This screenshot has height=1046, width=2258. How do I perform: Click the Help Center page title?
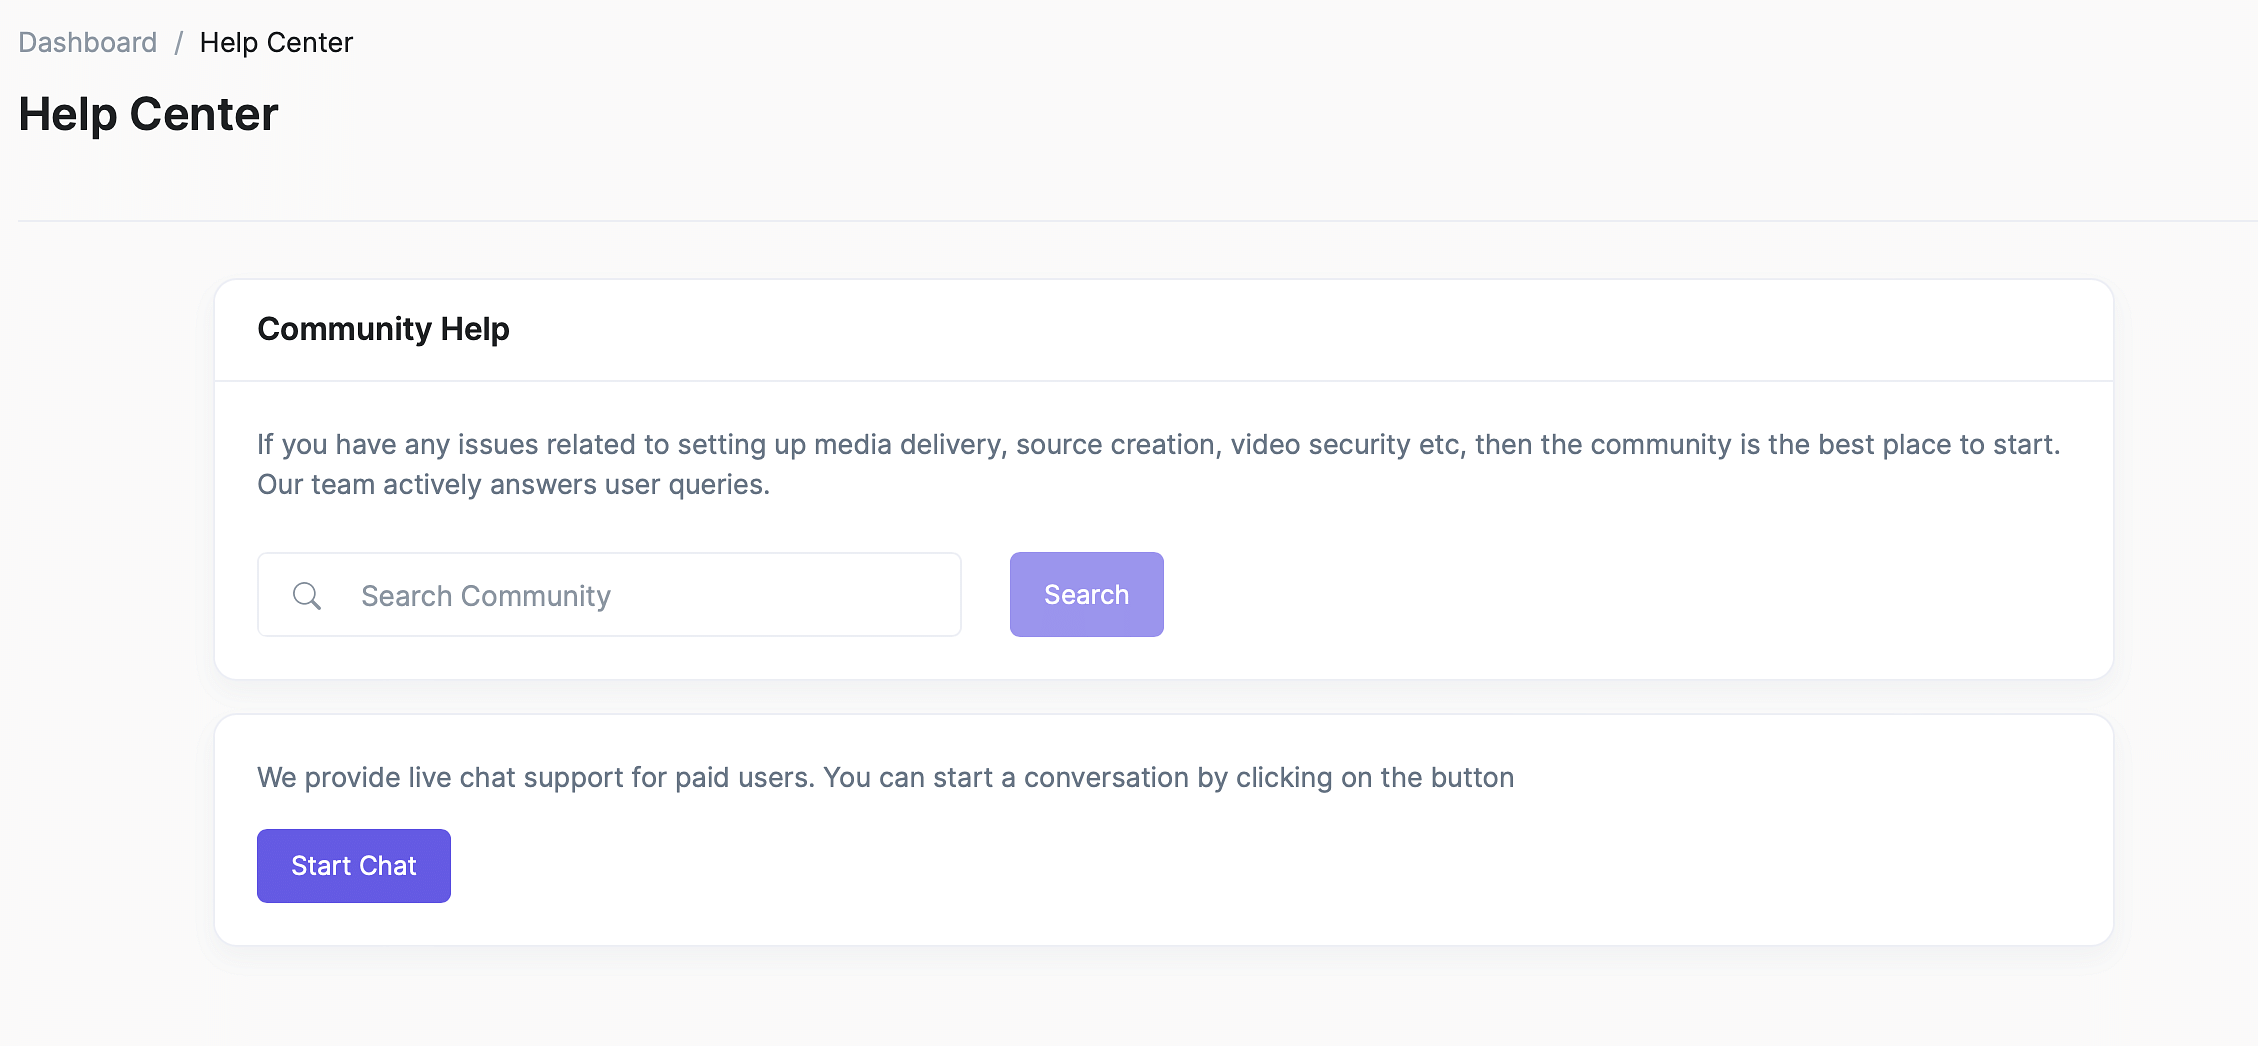[148, 114]
